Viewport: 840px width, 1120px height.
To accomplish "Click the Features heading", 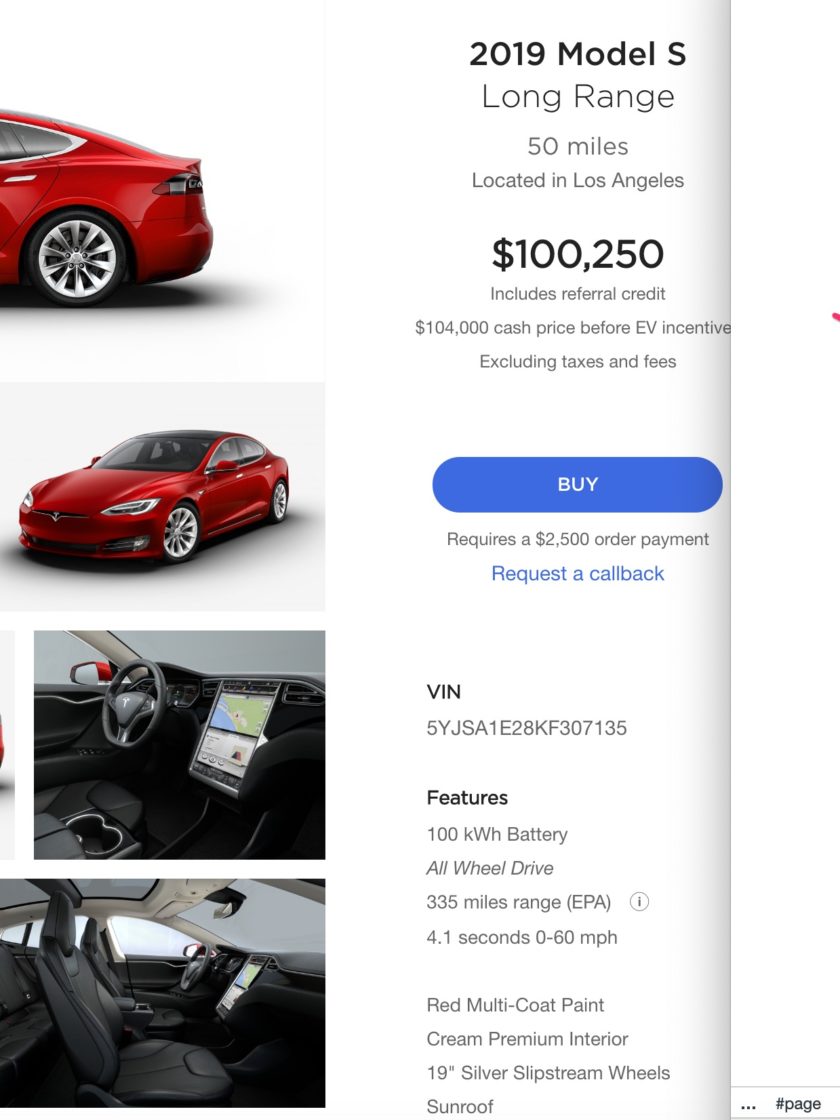I will [467, 798].
